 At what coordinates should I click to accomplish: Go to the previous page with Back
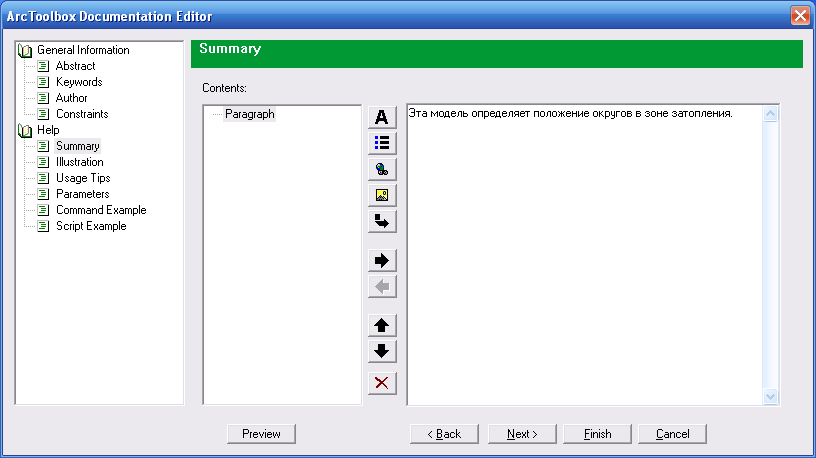[x=444, y=434]
